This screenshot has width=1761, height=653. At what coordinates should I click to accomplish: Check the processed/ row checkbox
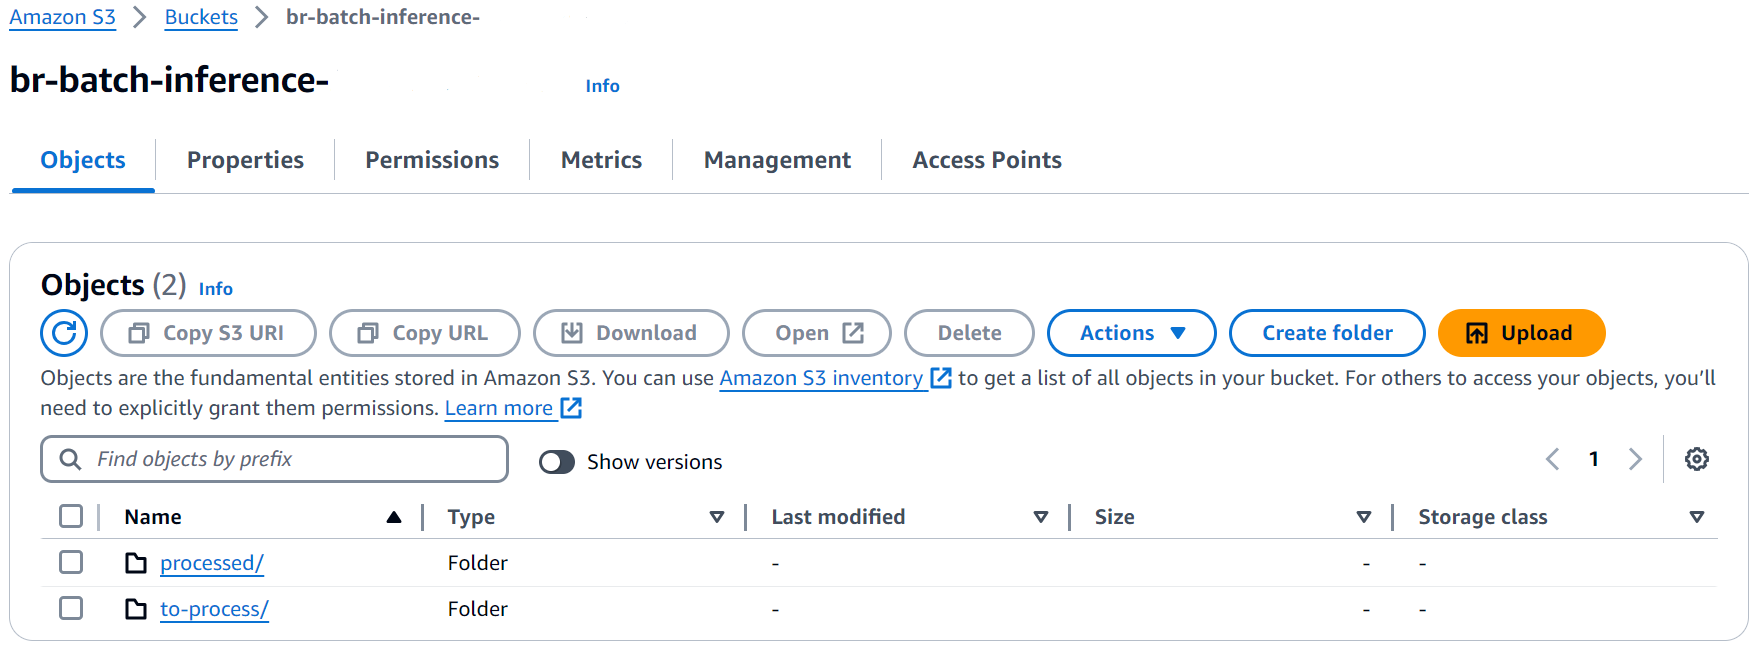[71, 562]
